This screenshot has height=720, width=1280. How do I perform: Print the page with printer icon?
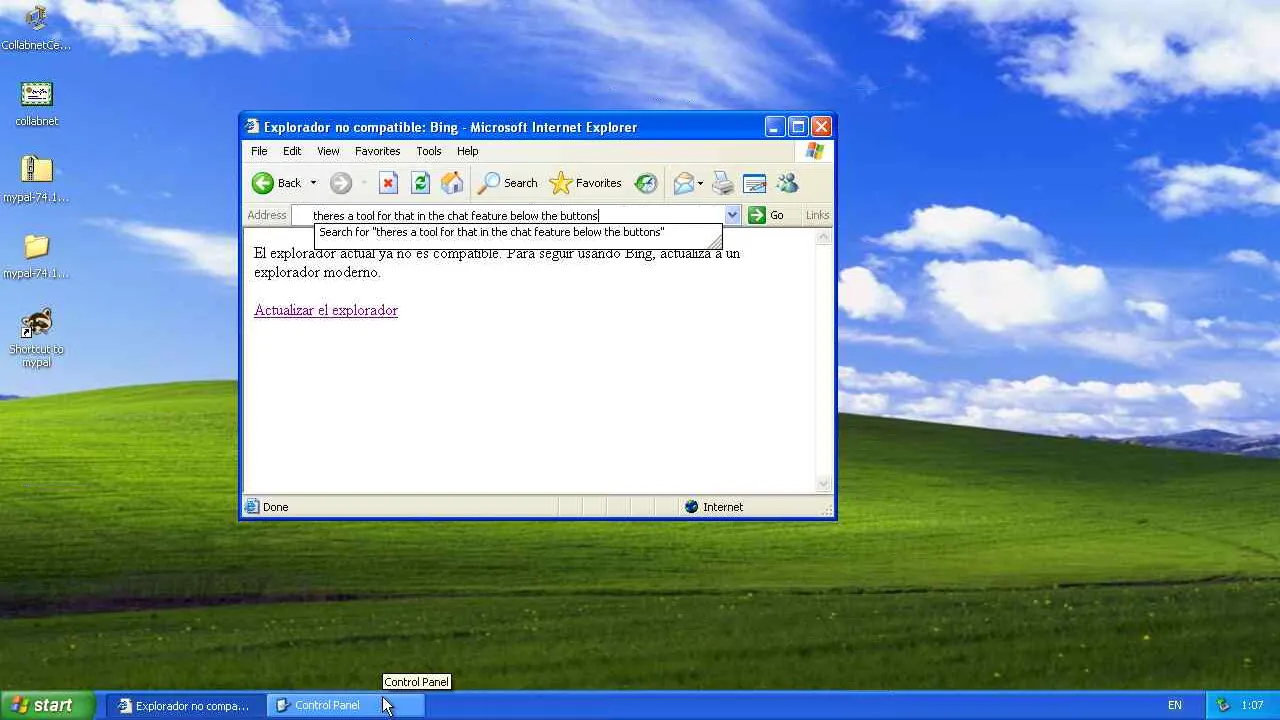(723, 183)
